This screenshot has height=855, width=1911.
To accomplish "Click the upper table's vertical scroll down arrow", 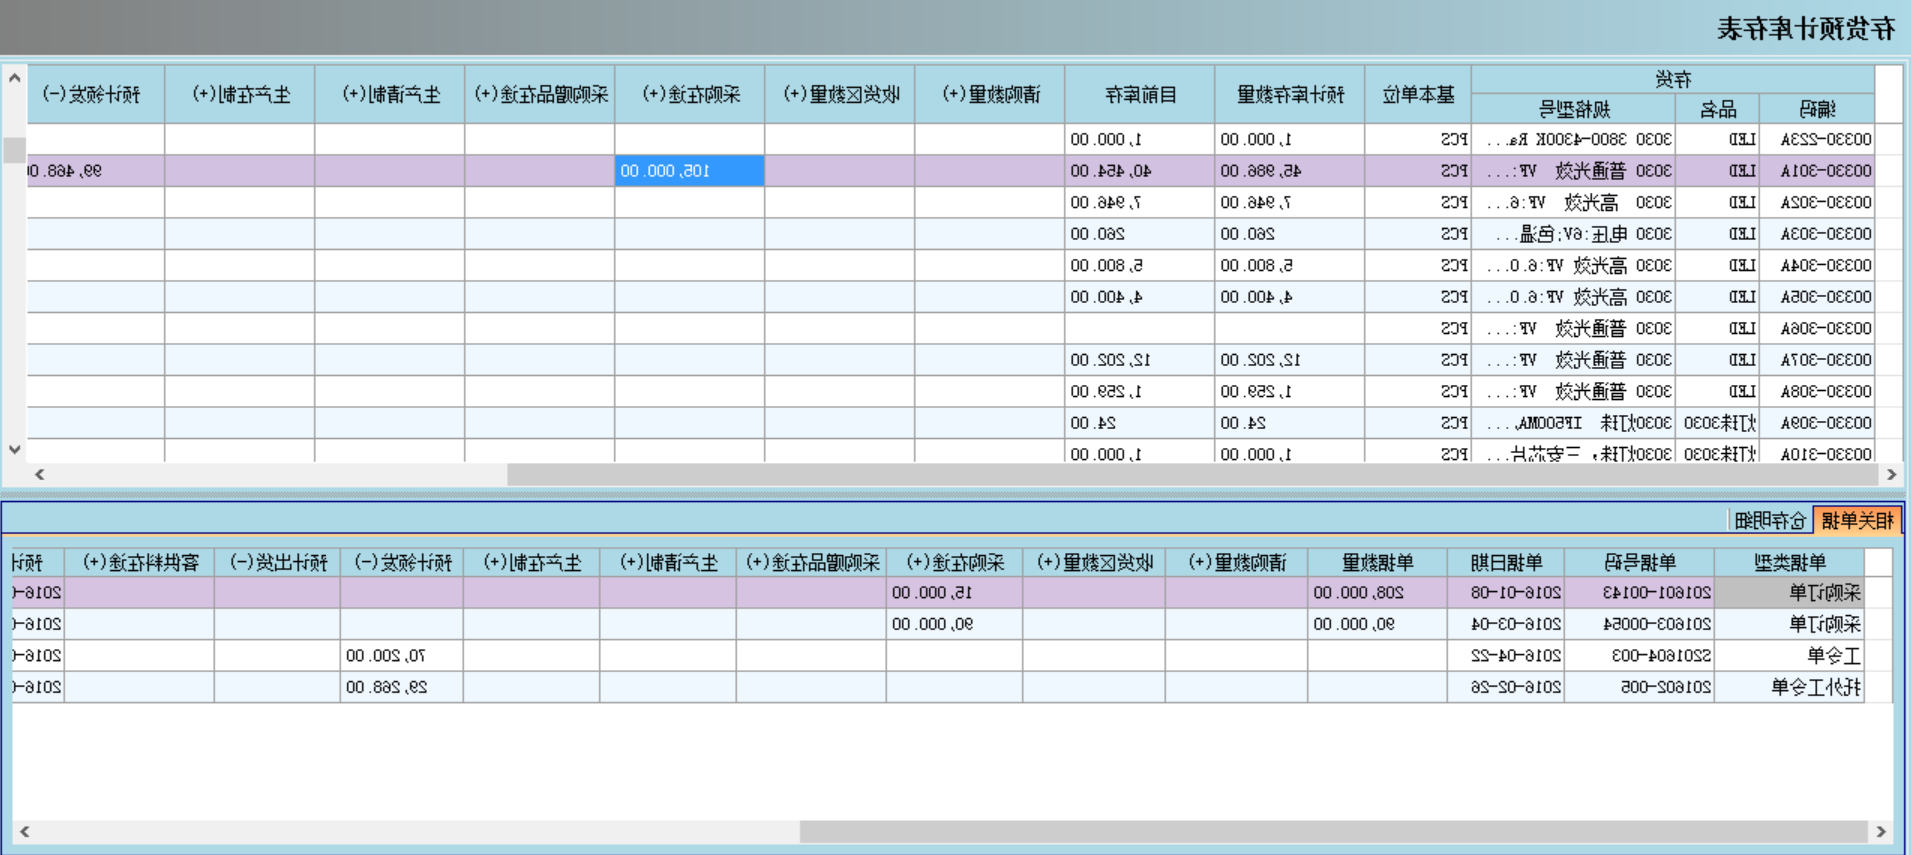I will [x=14, y=449].
